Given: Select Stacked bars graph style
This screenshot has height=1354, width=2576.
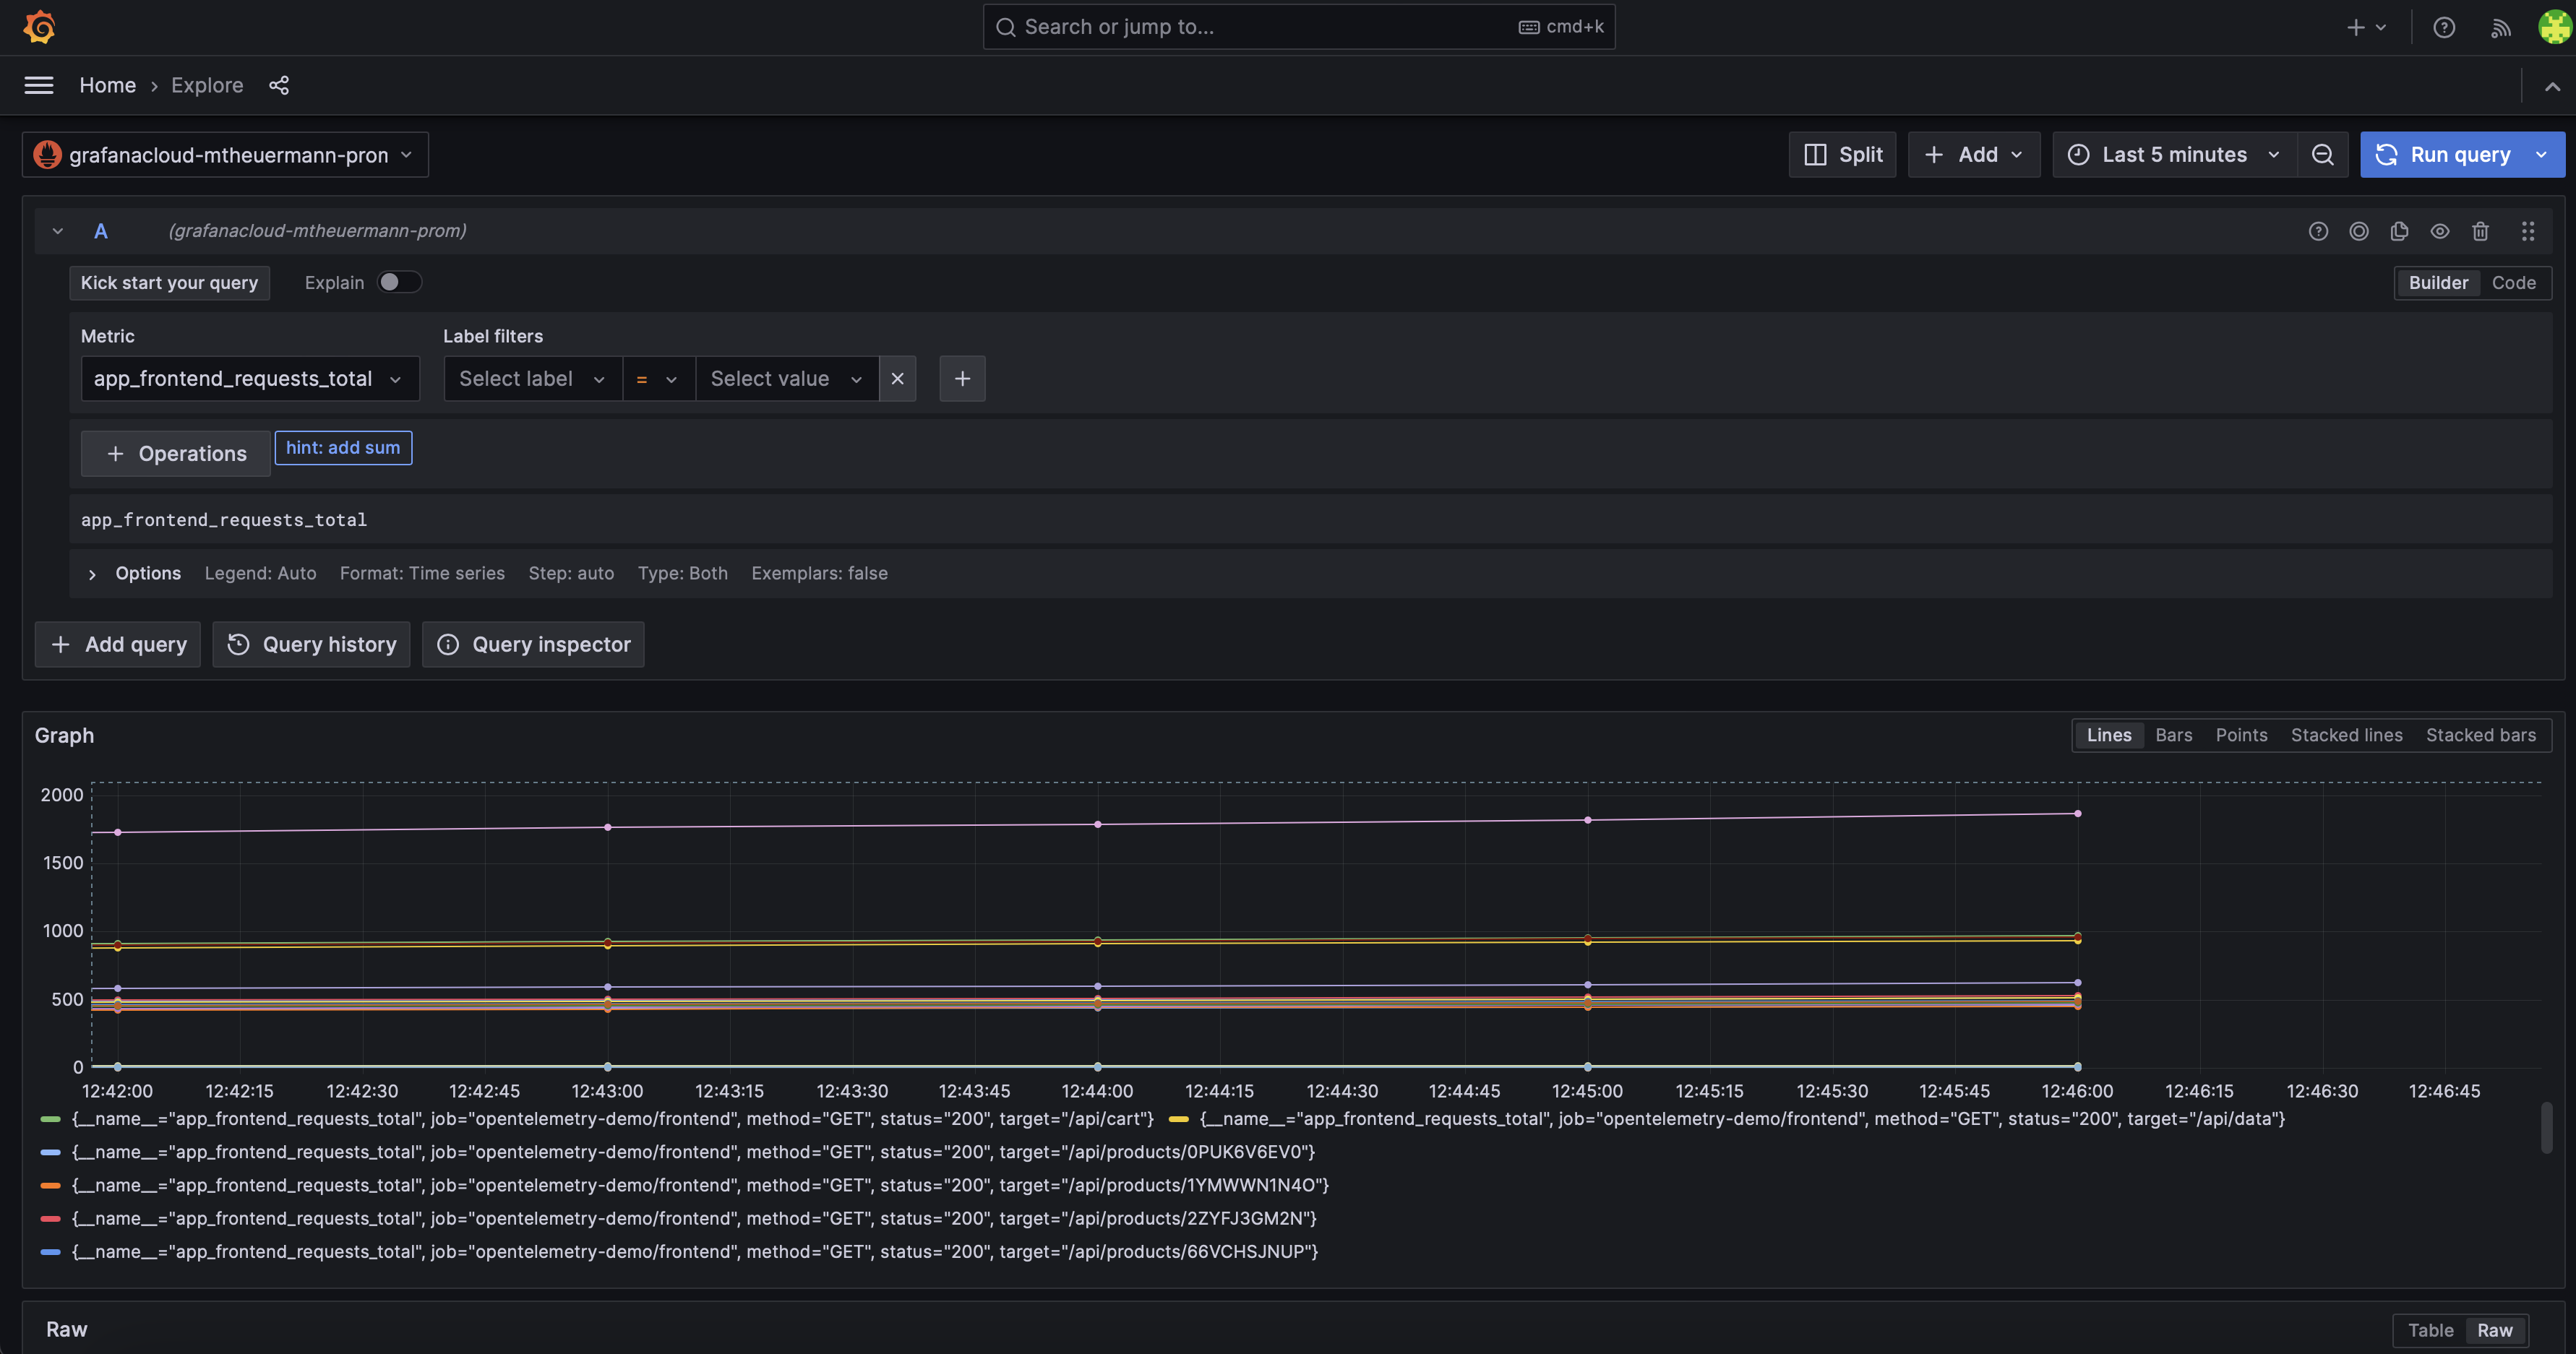Looking at the screenshot, I should point(2480,735).
